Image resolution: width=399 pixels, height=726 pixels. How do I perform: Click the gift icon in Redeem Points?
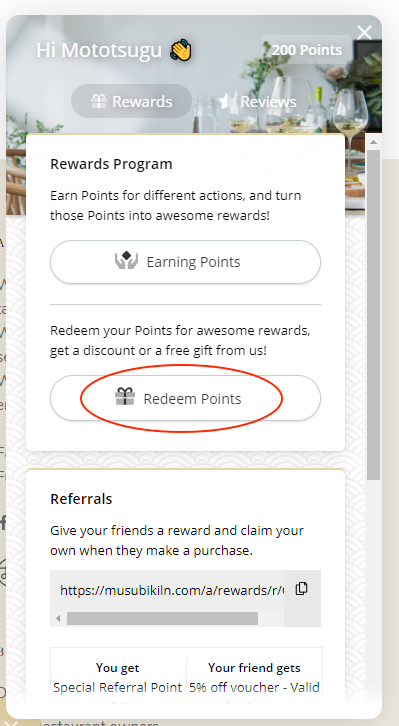pyautogui.click(x=125, y=397)
